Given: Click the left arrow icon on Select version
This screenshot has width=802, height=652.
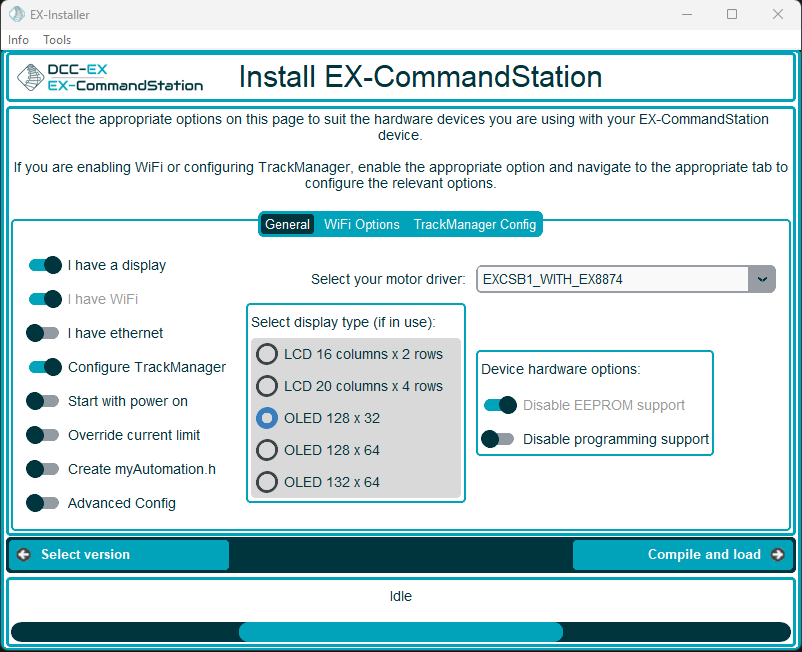Looking at the screenshot, I should point(24,554).
